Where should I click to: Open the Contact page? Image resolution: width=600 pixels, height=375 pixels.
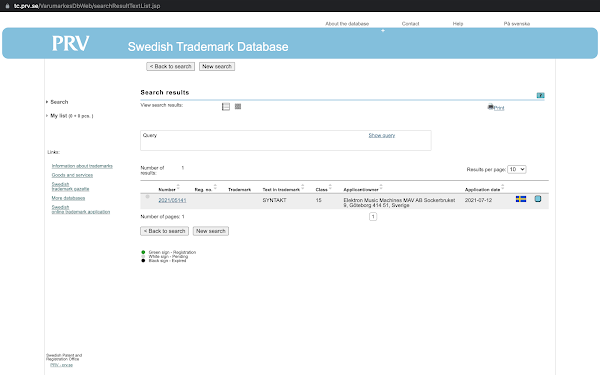(410, 24)
